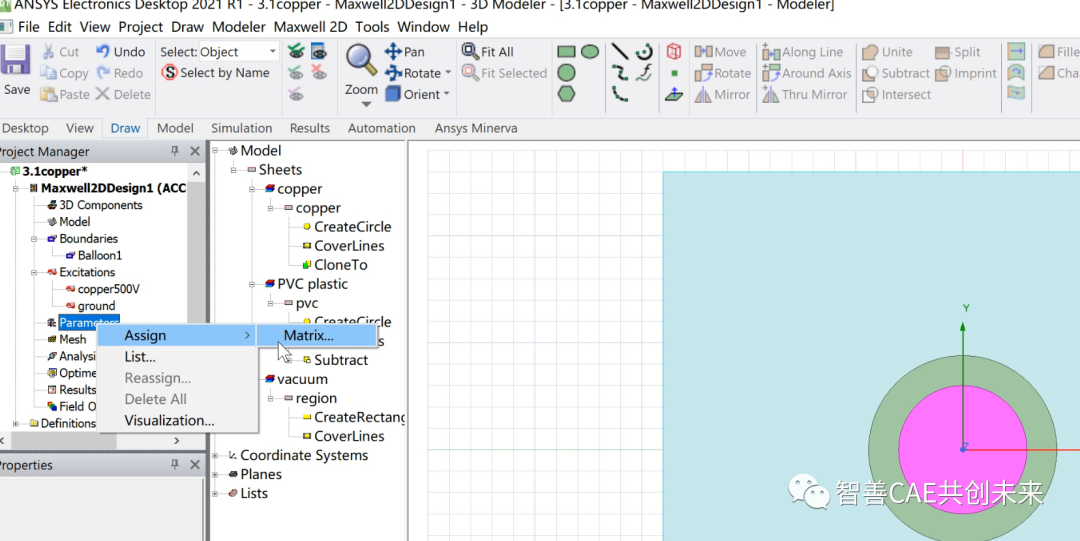
Task: Switch to the Simulation ribbon tab
Action: (241, 128)
